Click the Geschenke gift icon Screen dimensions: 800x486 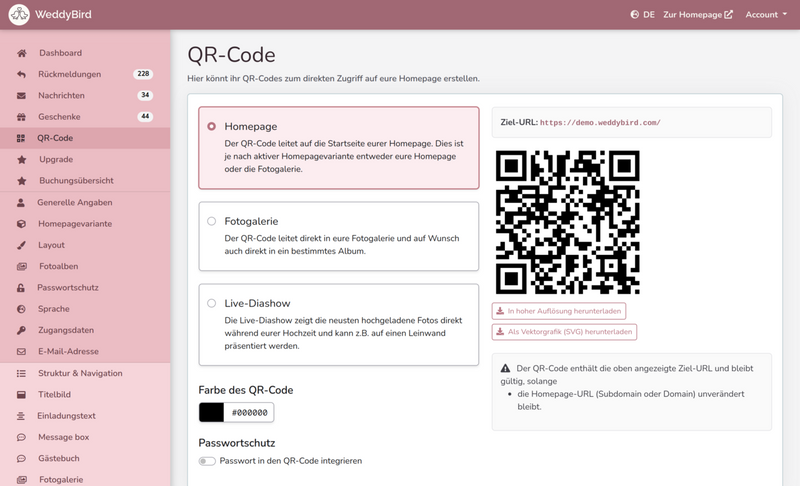coord(21,117)
